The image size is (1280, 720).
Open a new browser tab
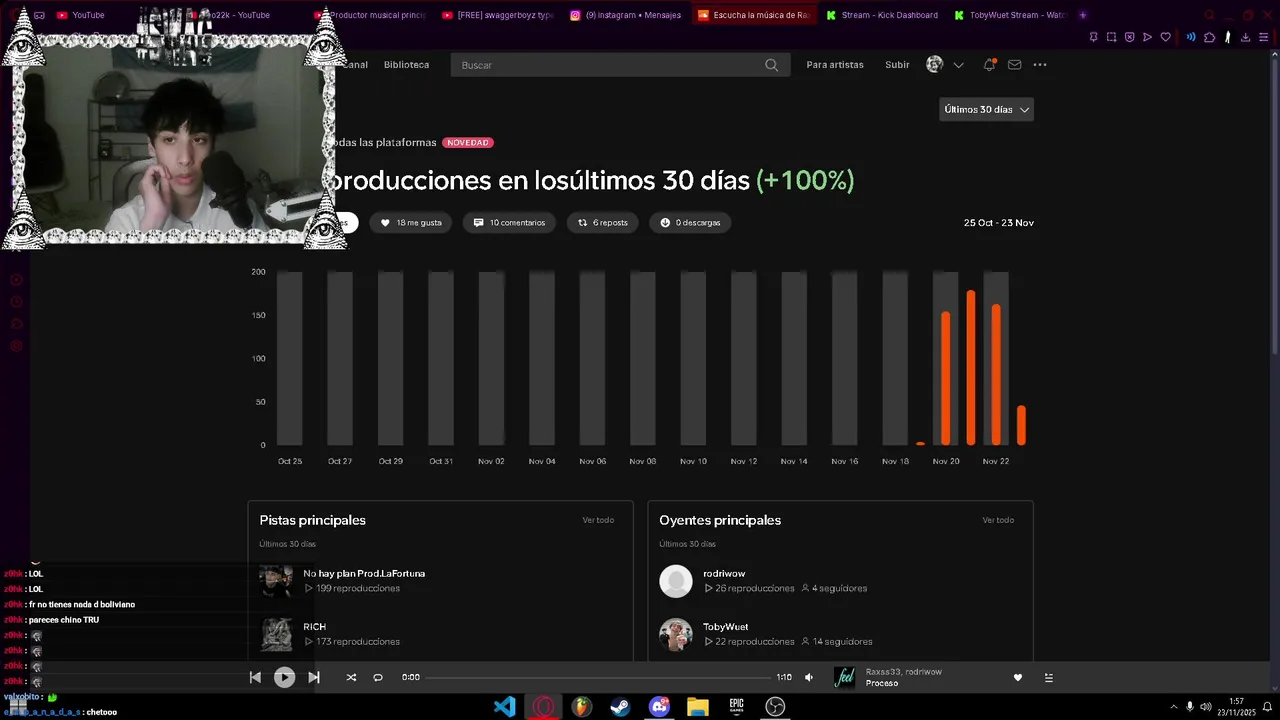1083,15
